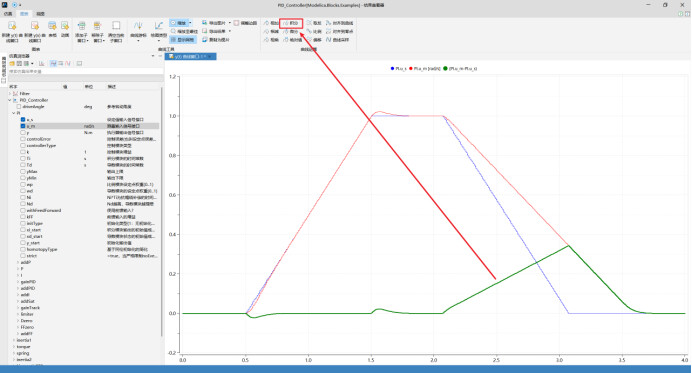Viewport: 692px width, 373px height.
Task: Click 曲线采样 curve sampling tool
Action: click(338, 40)
